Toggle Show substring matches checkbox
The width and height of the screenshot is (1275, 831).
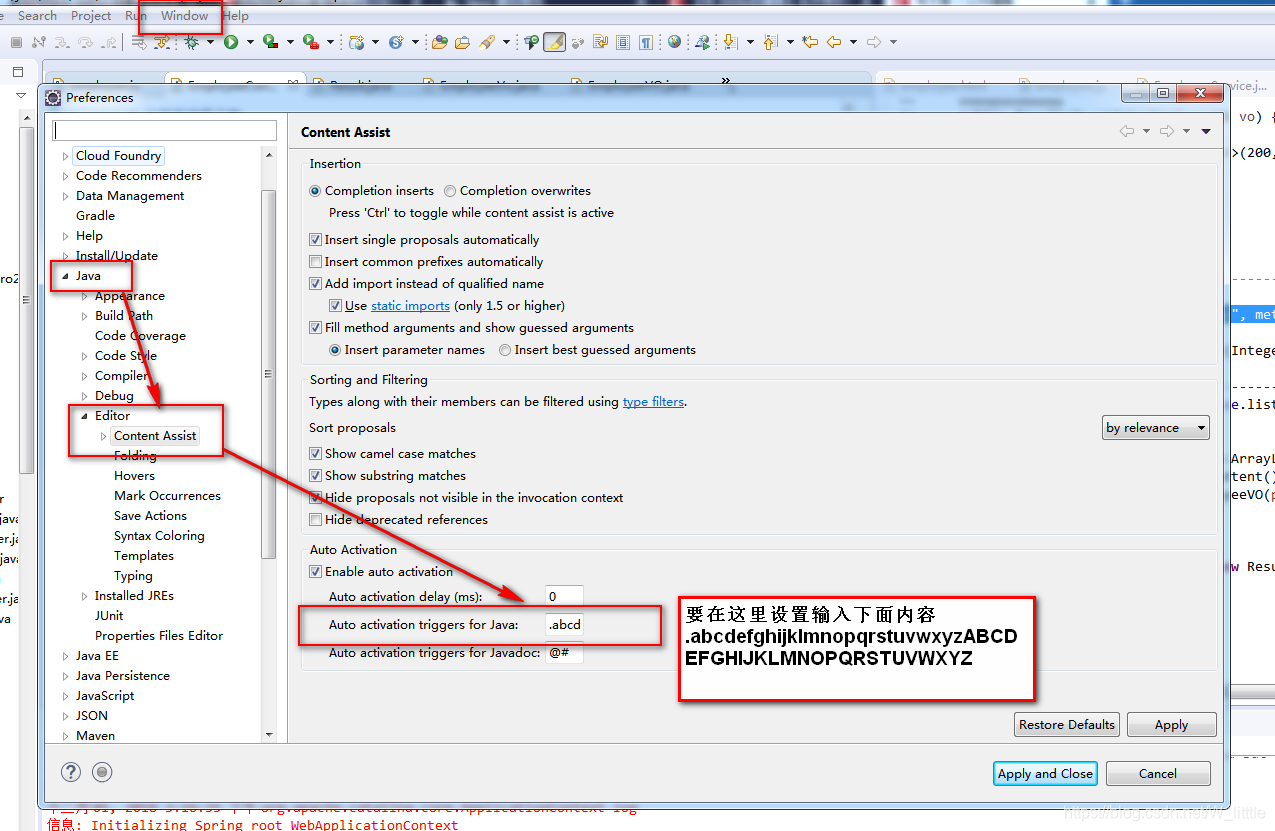pos(316,476)
